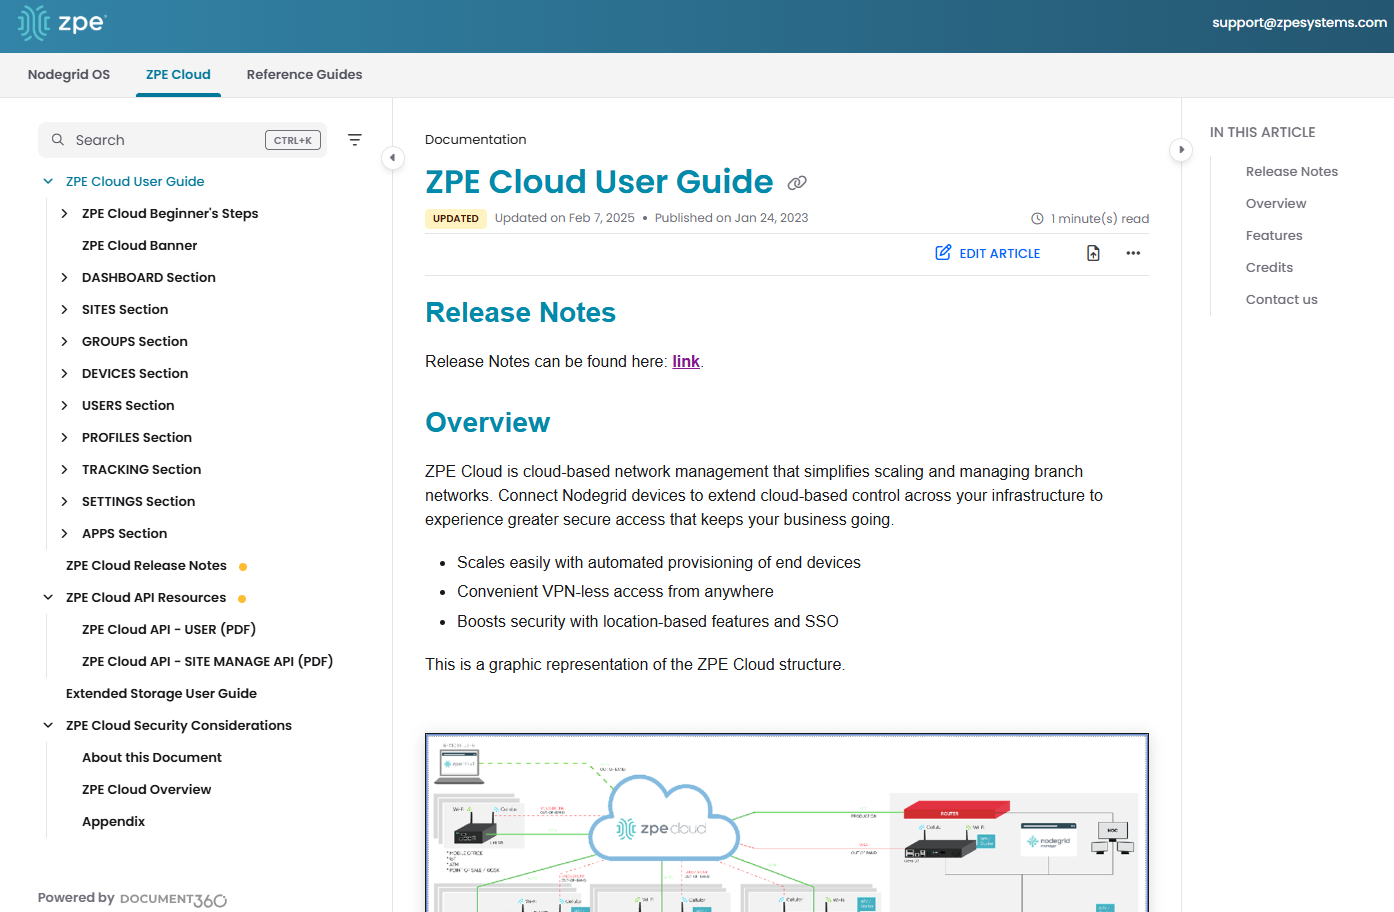Copy the article link icon next to title

797,183
